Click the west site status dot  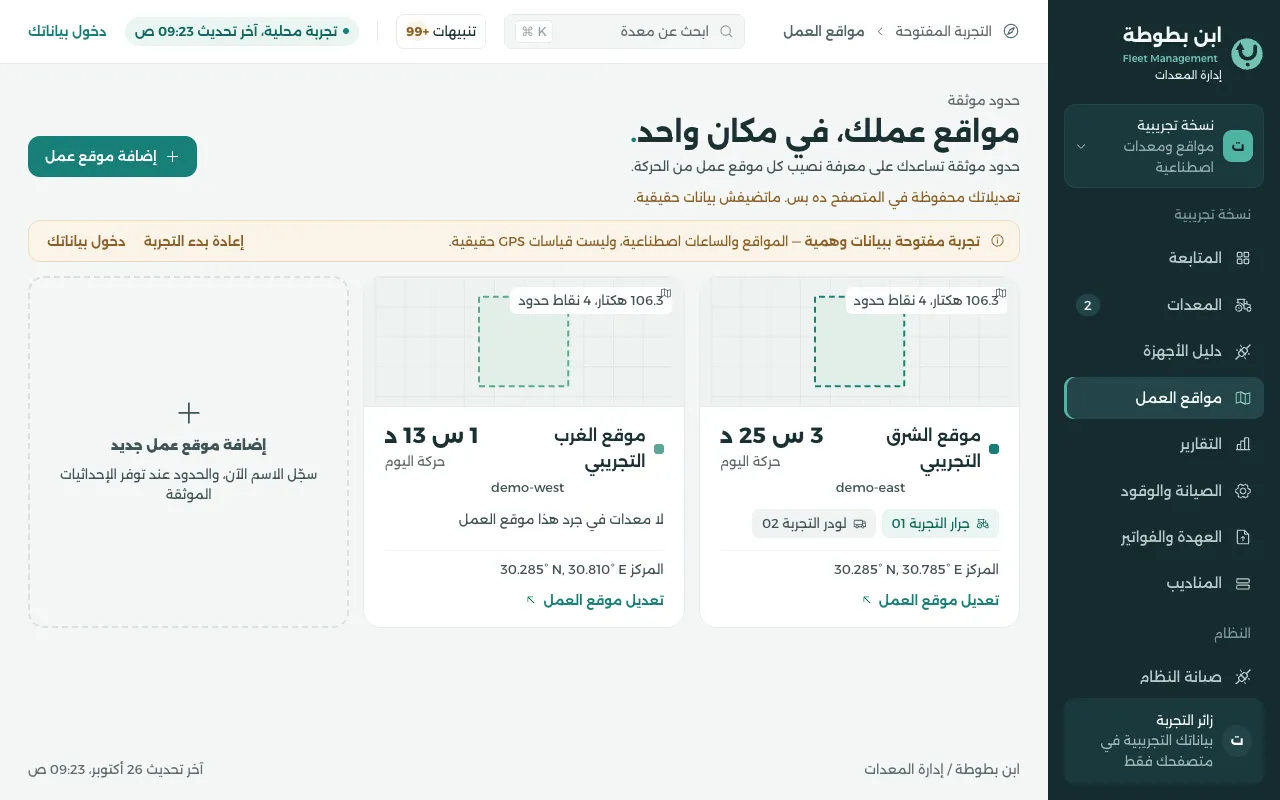pos(659,448)
